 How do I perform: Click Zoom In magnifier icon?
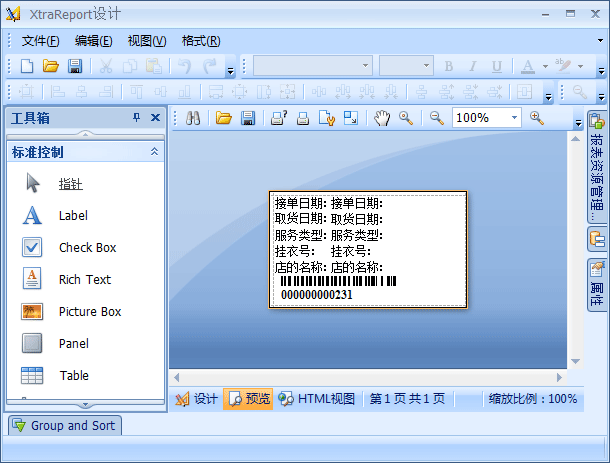pyautogui.click(x=537, y=118)
